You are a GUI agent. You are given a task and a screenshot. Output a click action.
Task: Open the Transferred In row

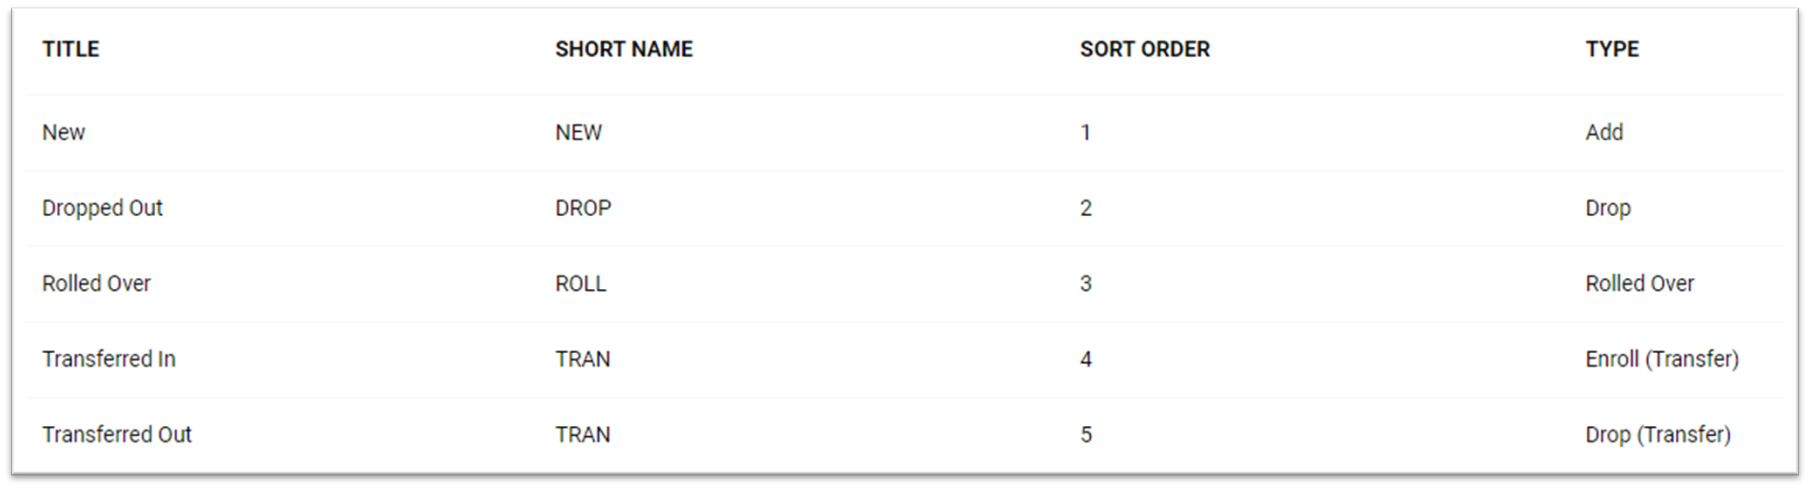coord(905,359)
